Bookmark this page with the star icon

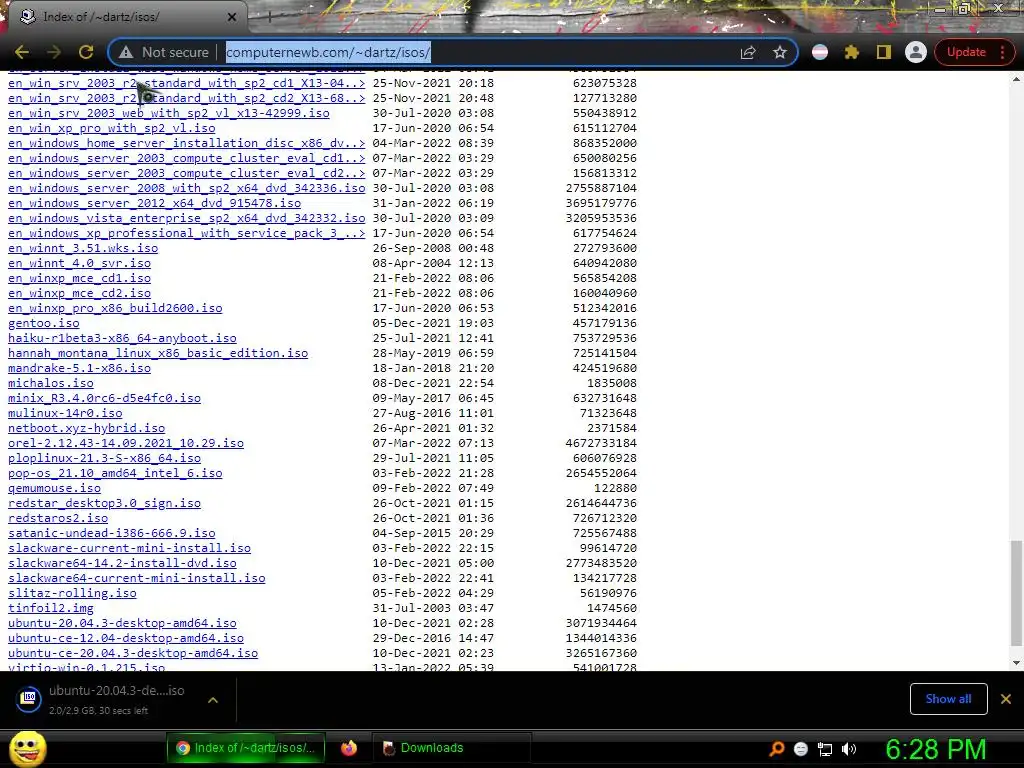click(x=780, y=52)
